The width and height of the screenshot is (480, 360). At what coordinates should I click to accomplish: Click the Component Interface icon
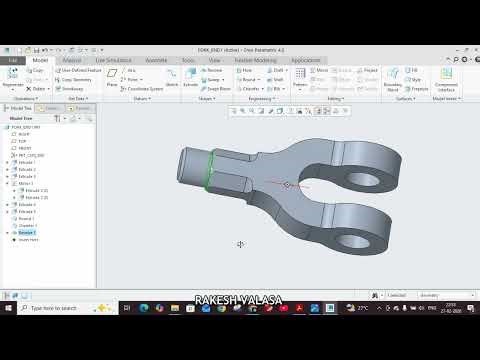(x=446, y=80)
